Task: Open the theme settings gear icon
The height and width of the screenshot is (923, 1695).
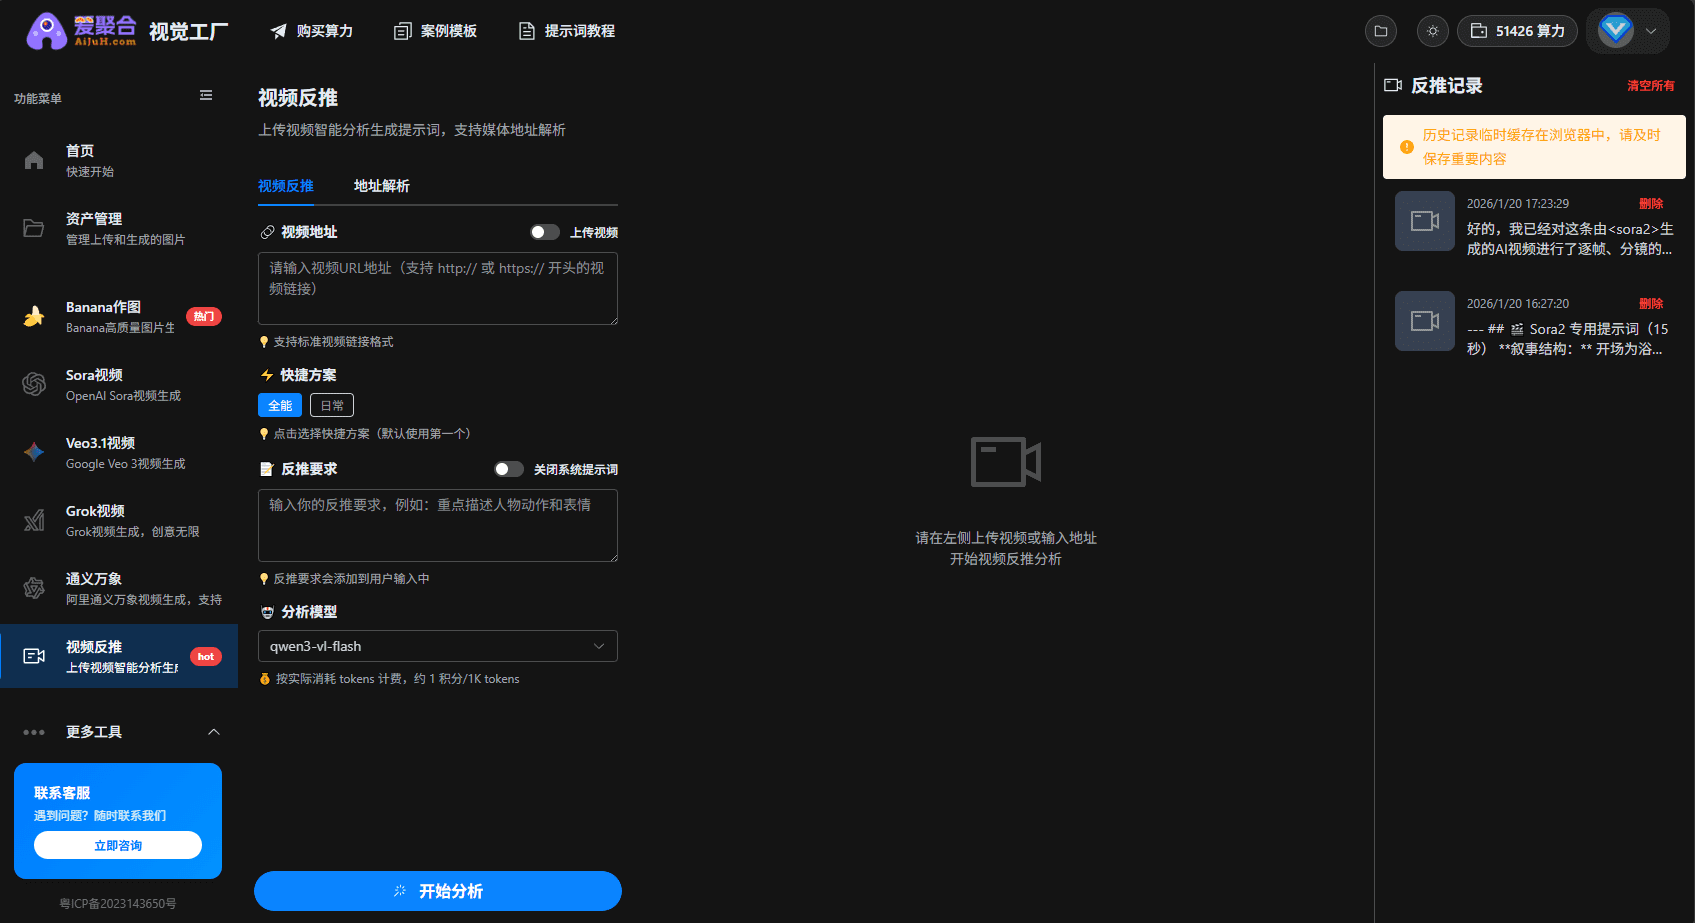Action: (x=1432, y=30)
